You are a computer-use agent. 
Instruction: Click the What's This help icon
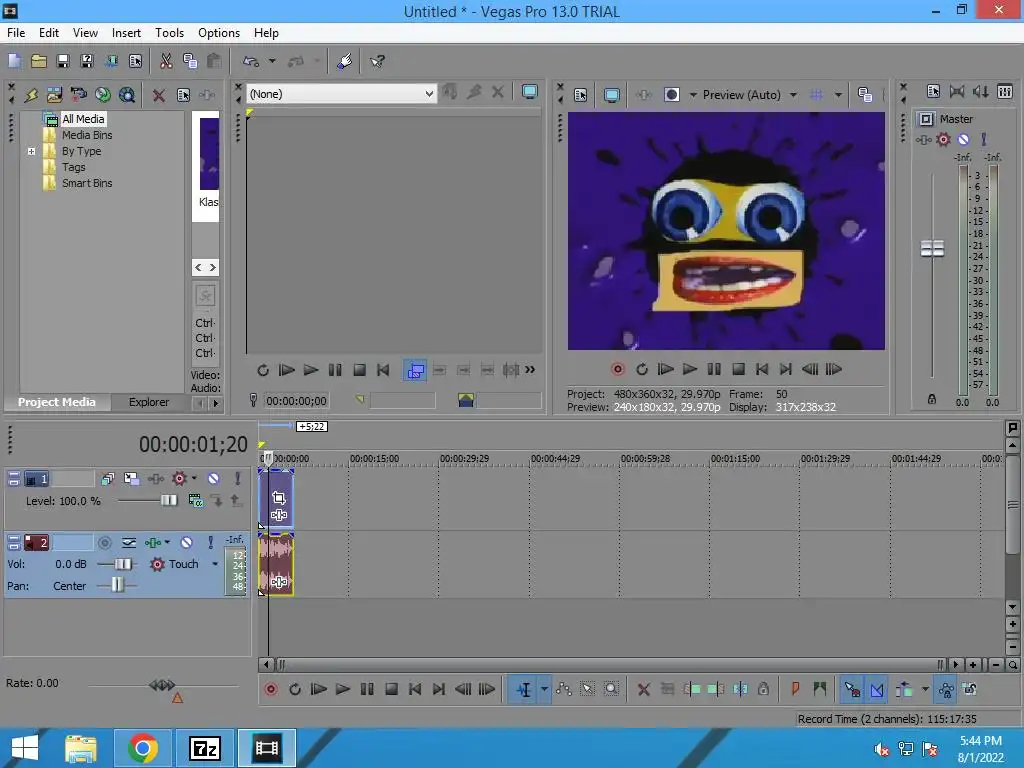coord(377,61)
